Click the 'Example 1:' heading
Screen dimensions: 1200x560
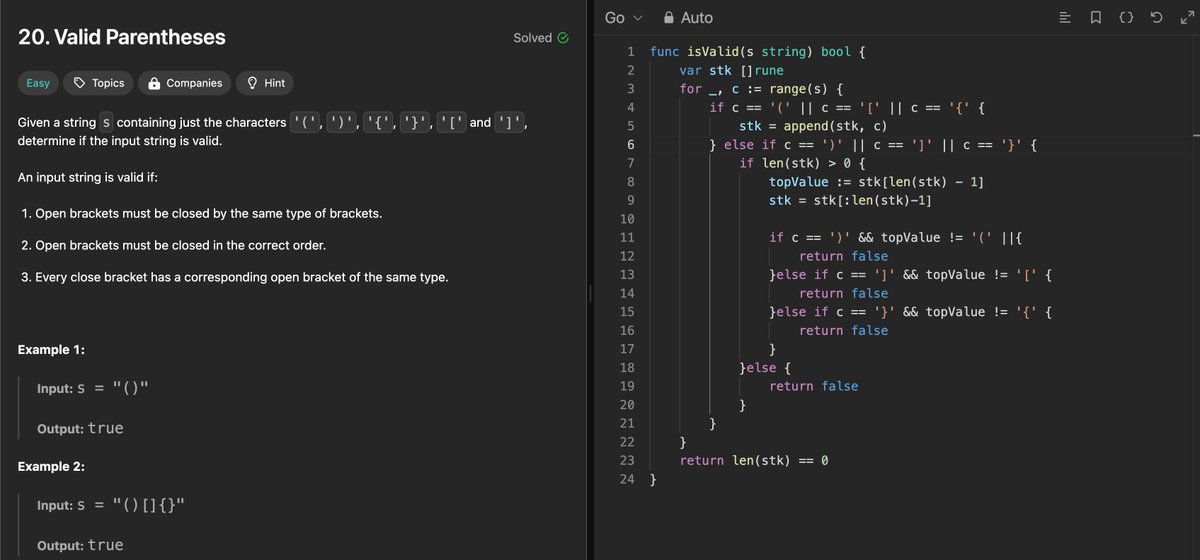51,350
